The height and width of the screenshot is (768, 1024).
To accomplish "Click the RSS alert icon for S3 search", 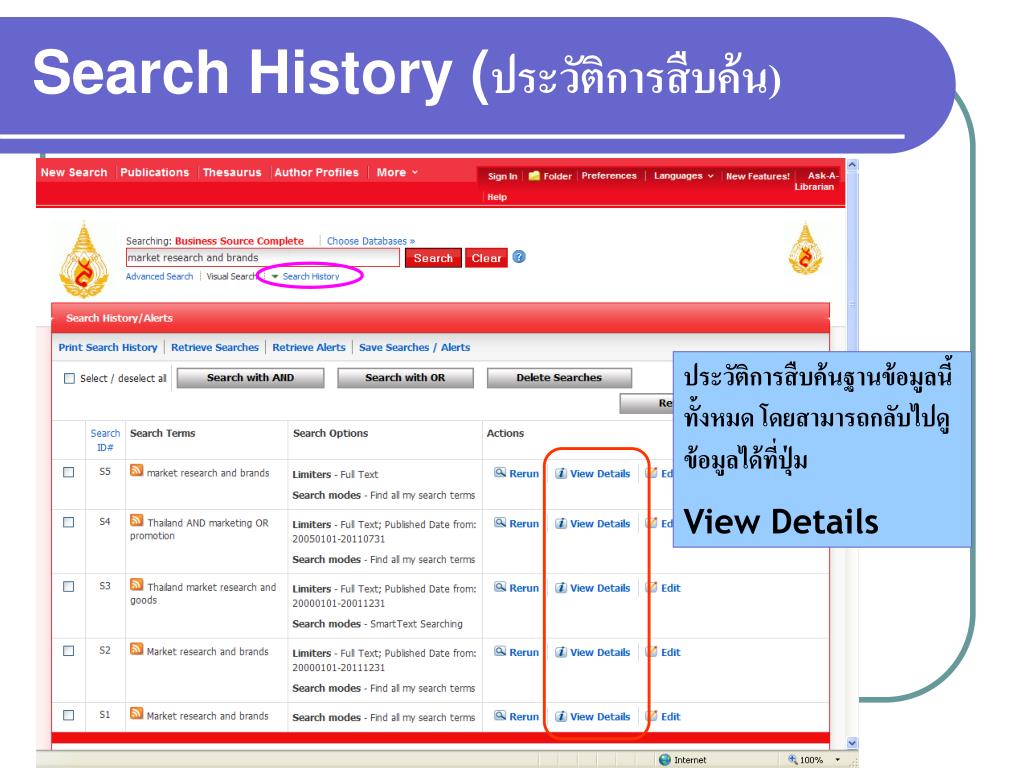I will tap(136, 584).
